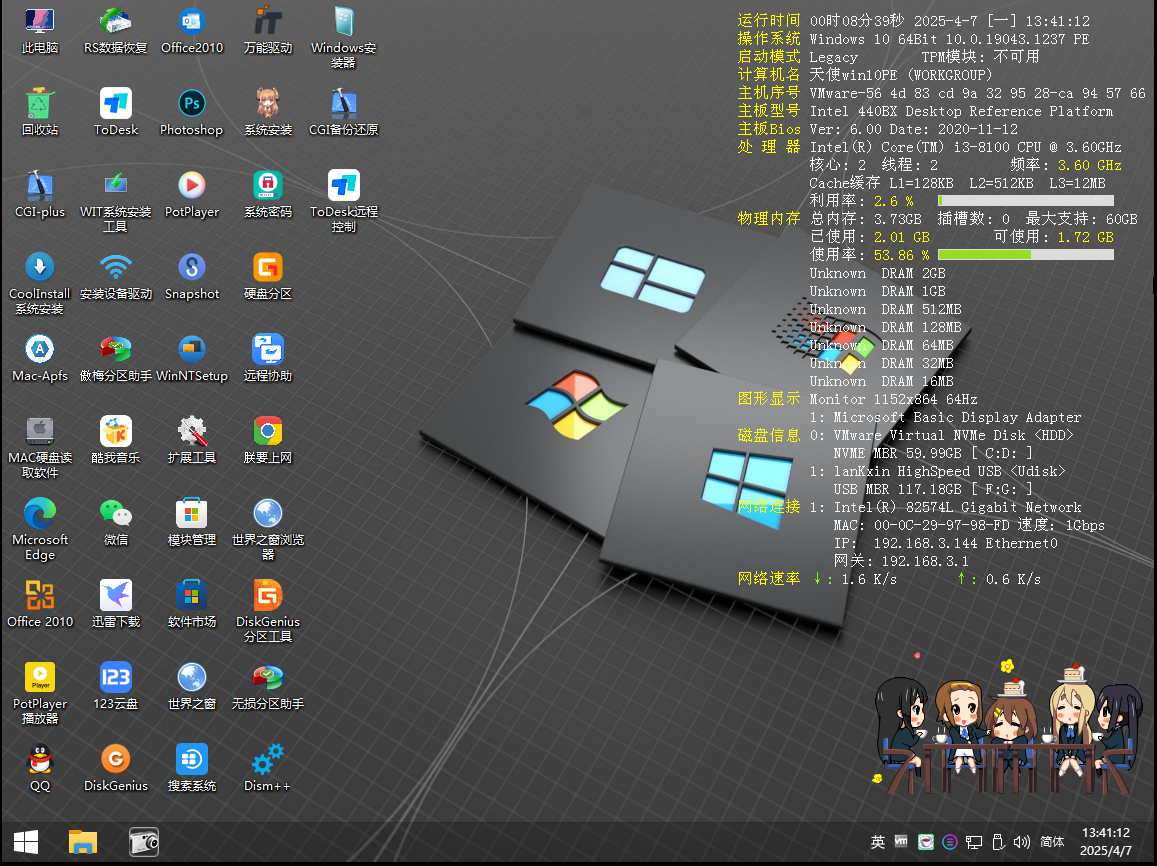Open the 软件市场 icon
Image resolution: width=1157 pixels, height=866 pixels.
coord(192,604)
